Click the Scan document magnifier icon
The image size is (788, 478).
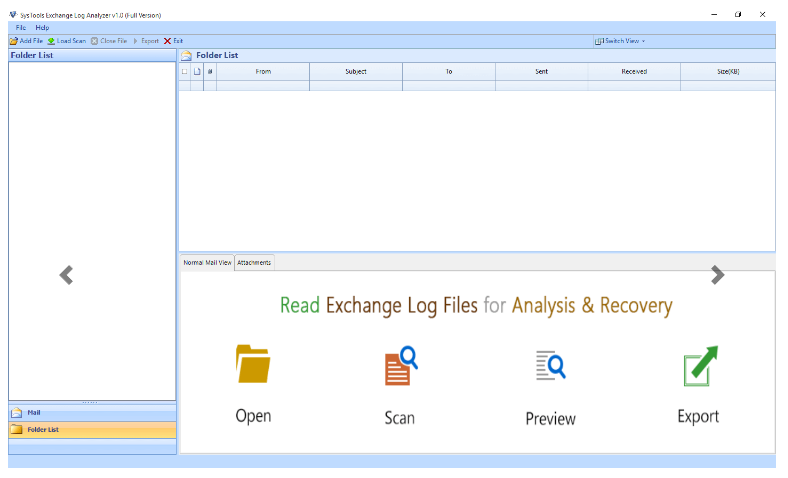point(400,366)
